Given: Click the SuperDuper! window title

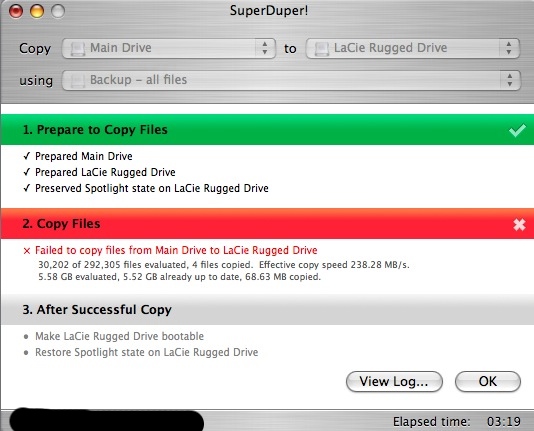Looking at the screenshot, I should point(269,10).
